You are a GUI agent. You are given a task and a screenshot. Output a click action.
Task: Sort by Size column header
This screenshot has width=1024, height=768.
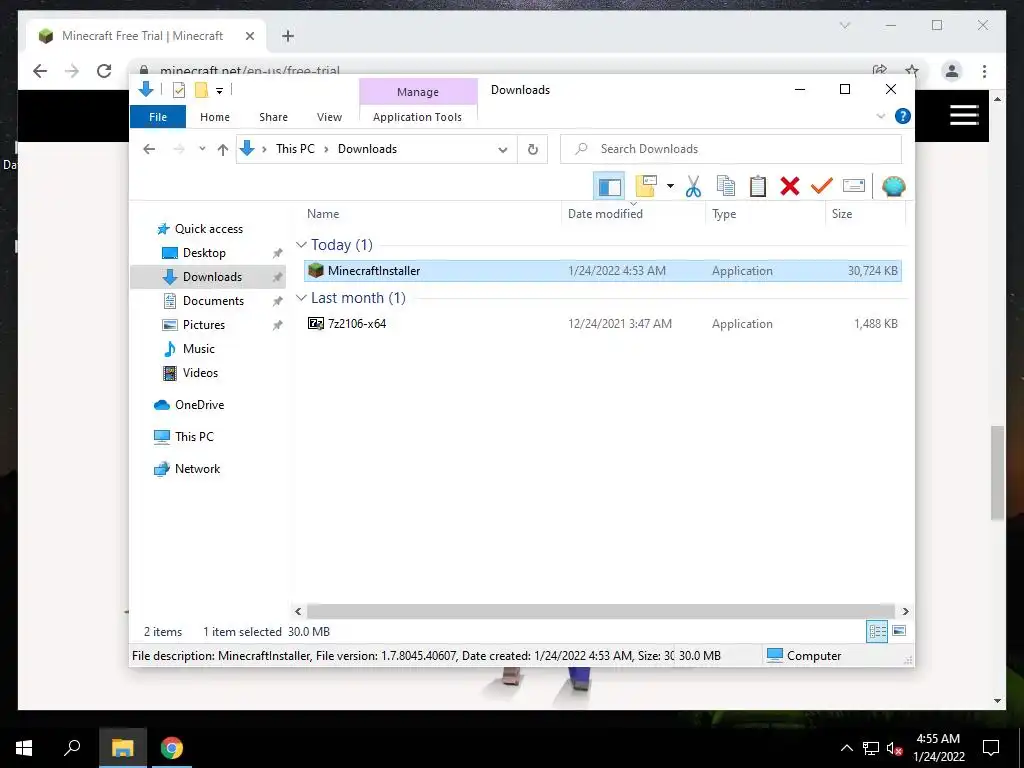842,214
